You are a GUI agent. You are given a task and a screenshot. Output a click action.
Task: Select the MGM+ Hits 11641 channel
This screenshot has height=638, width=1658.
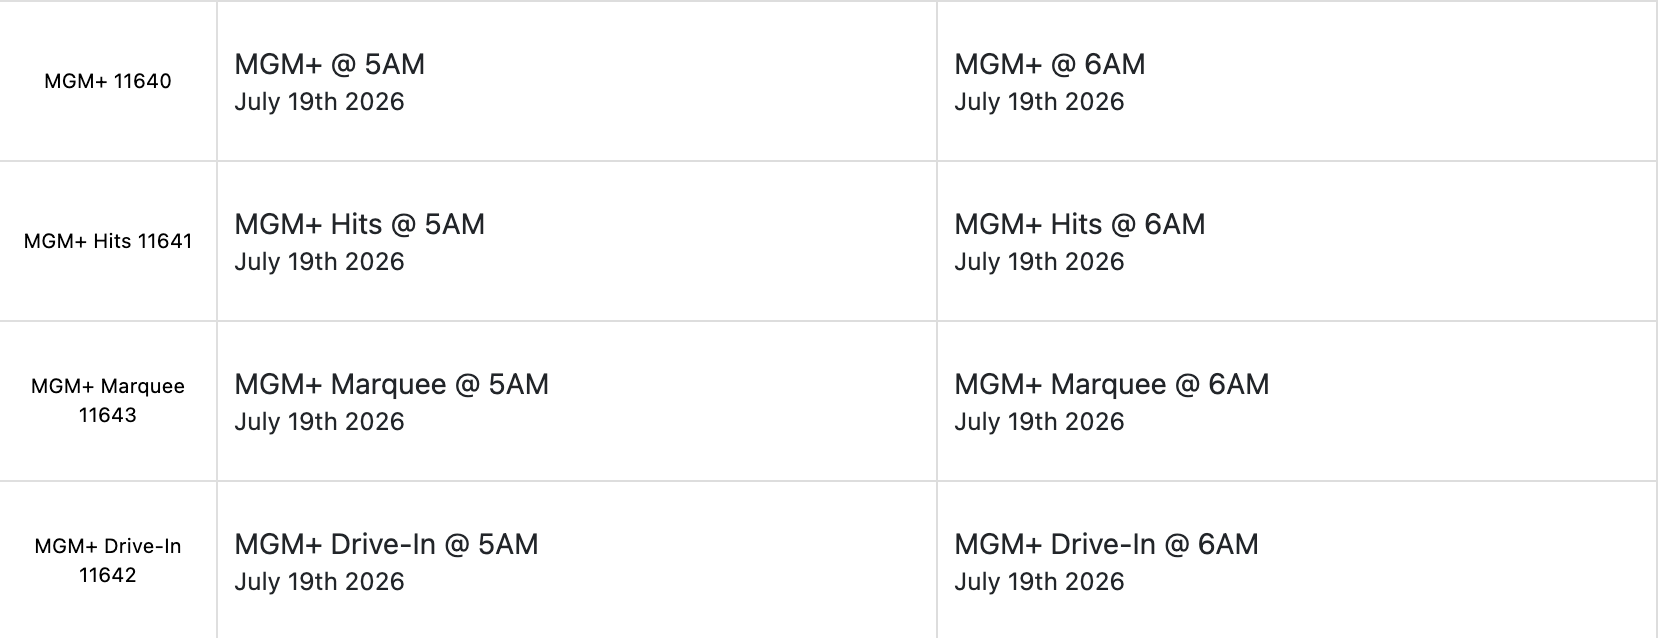point(108,241)
